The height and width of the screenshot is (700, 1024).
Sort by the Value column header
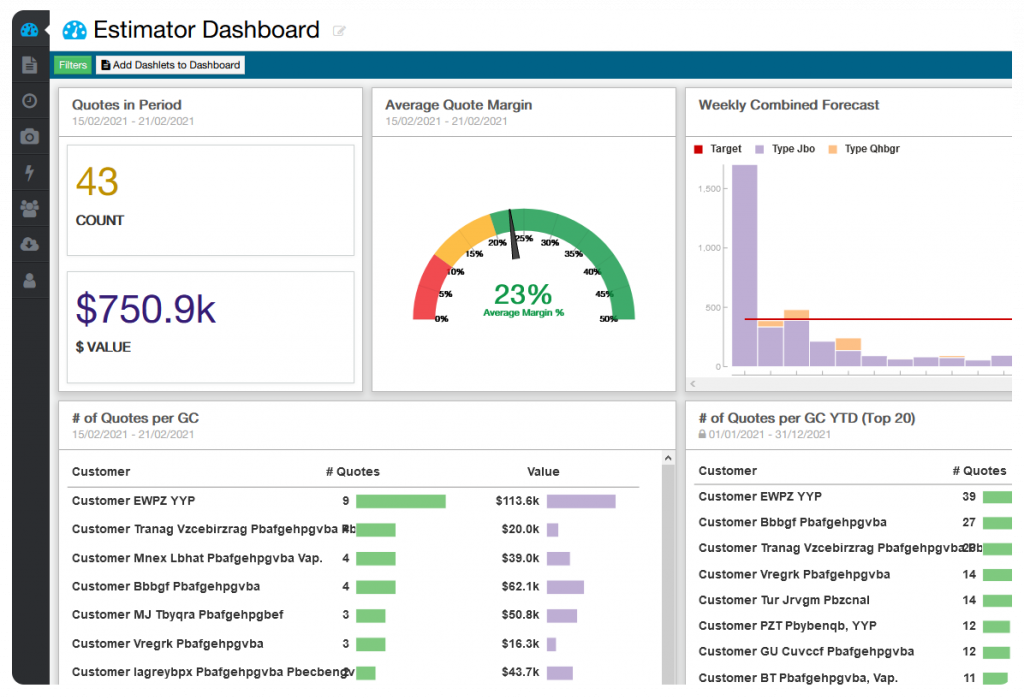click(543, 472)
